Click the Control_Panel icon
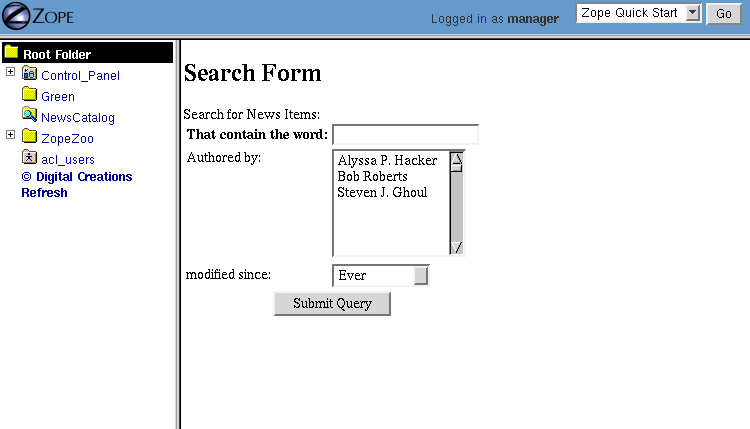The height and width of the screenshot is (429, 750). coord(29,74)
